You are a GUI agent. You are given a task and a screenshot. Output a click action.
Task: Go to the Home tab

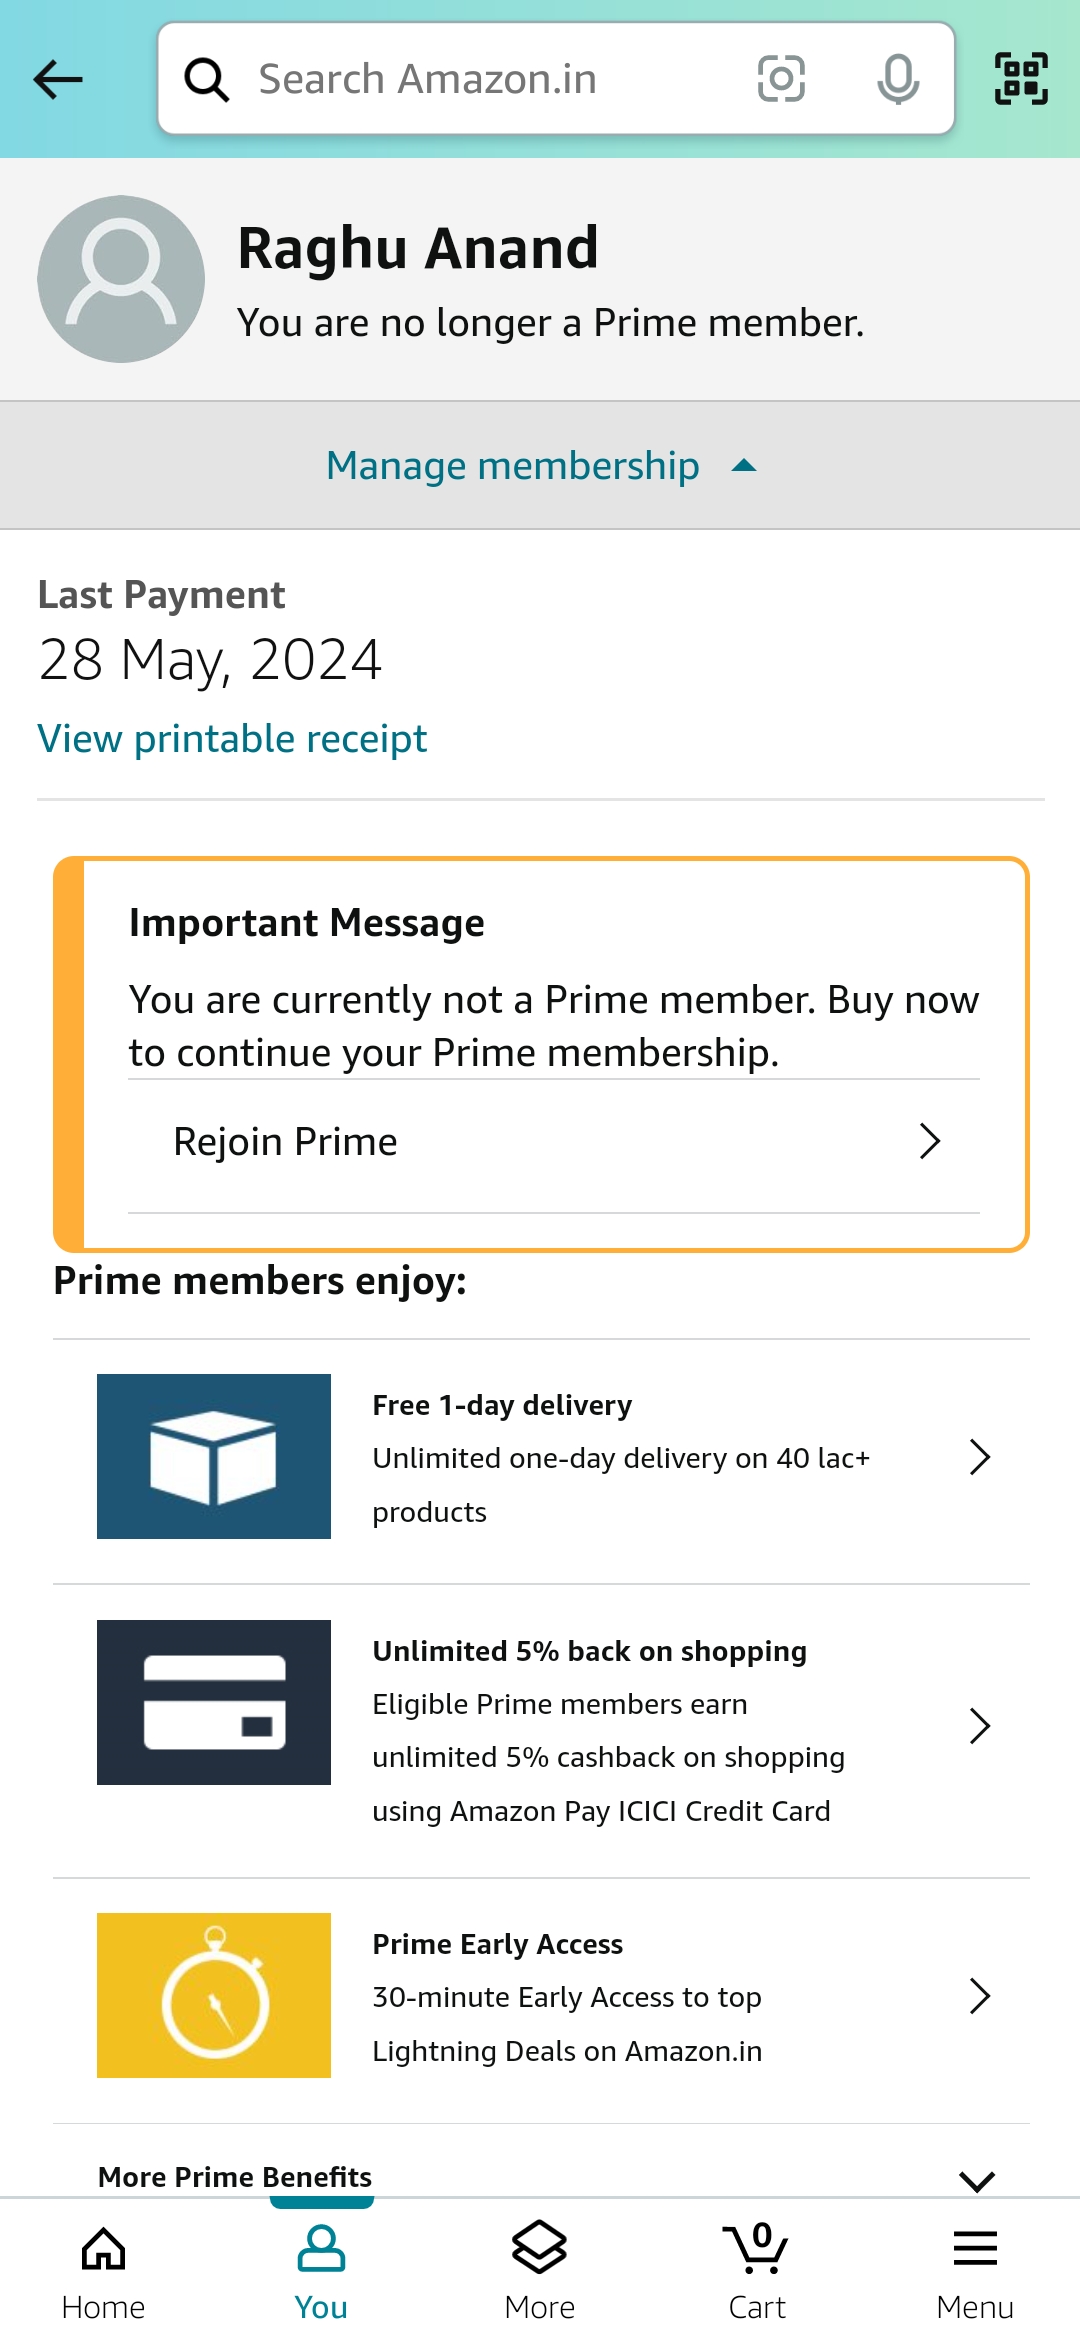pyautogui.click(x=103, y=2270)
